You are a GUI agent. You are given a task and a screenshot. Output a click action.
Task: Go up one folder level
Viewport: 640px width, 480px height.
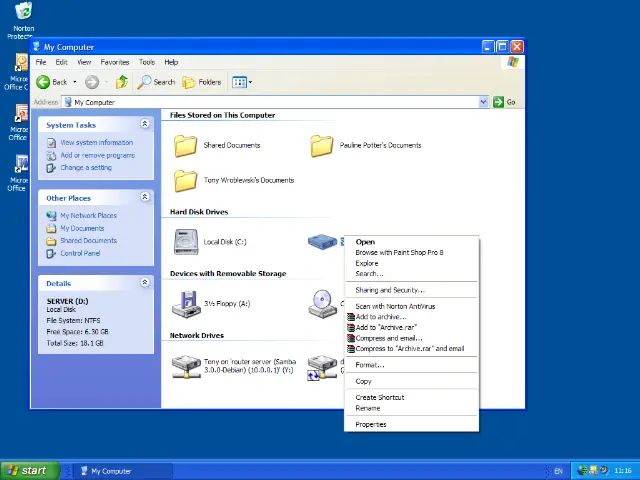(121, 82)
